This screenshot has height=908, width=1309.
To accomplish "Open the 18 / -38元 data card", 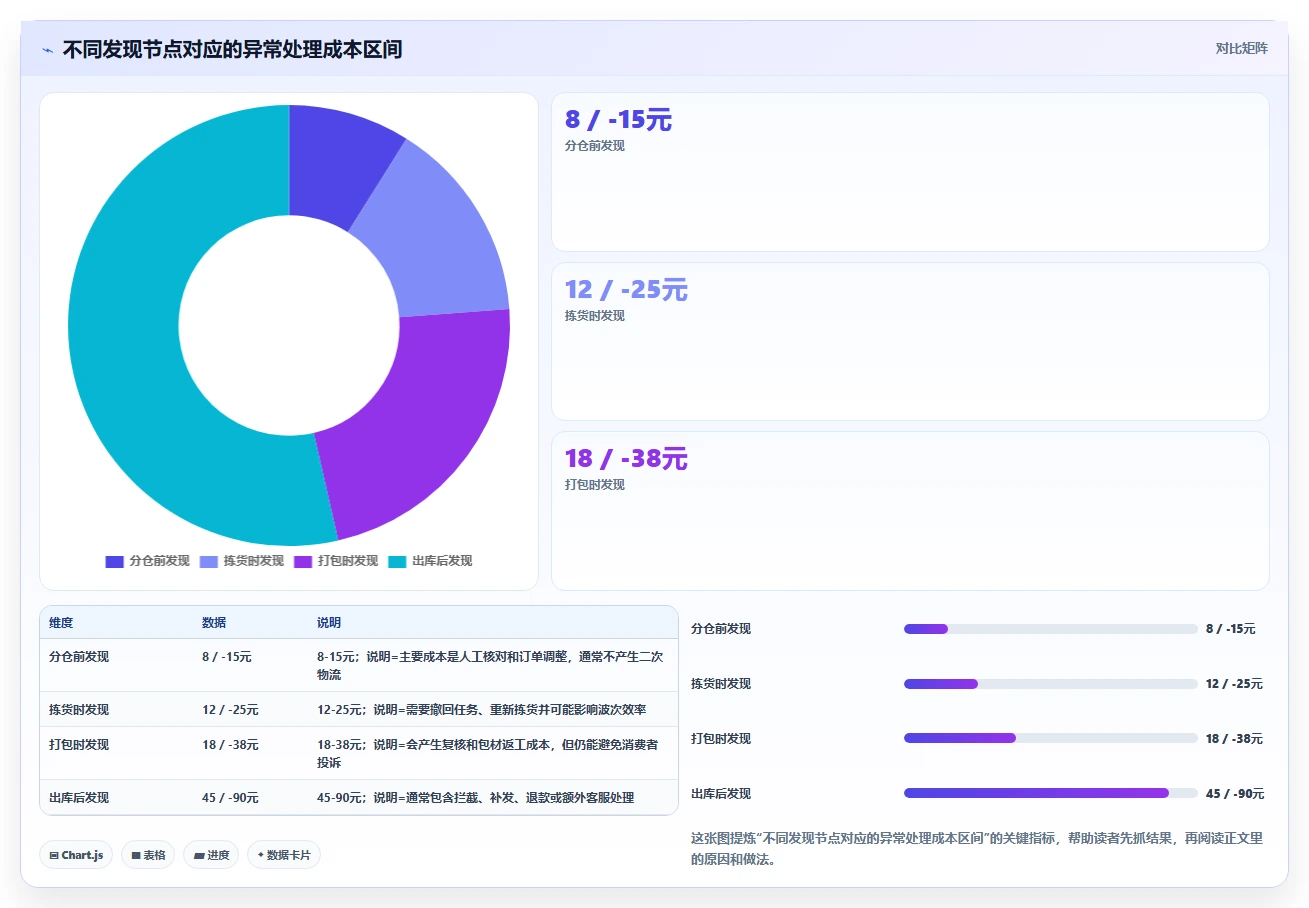I will point(910,511).
